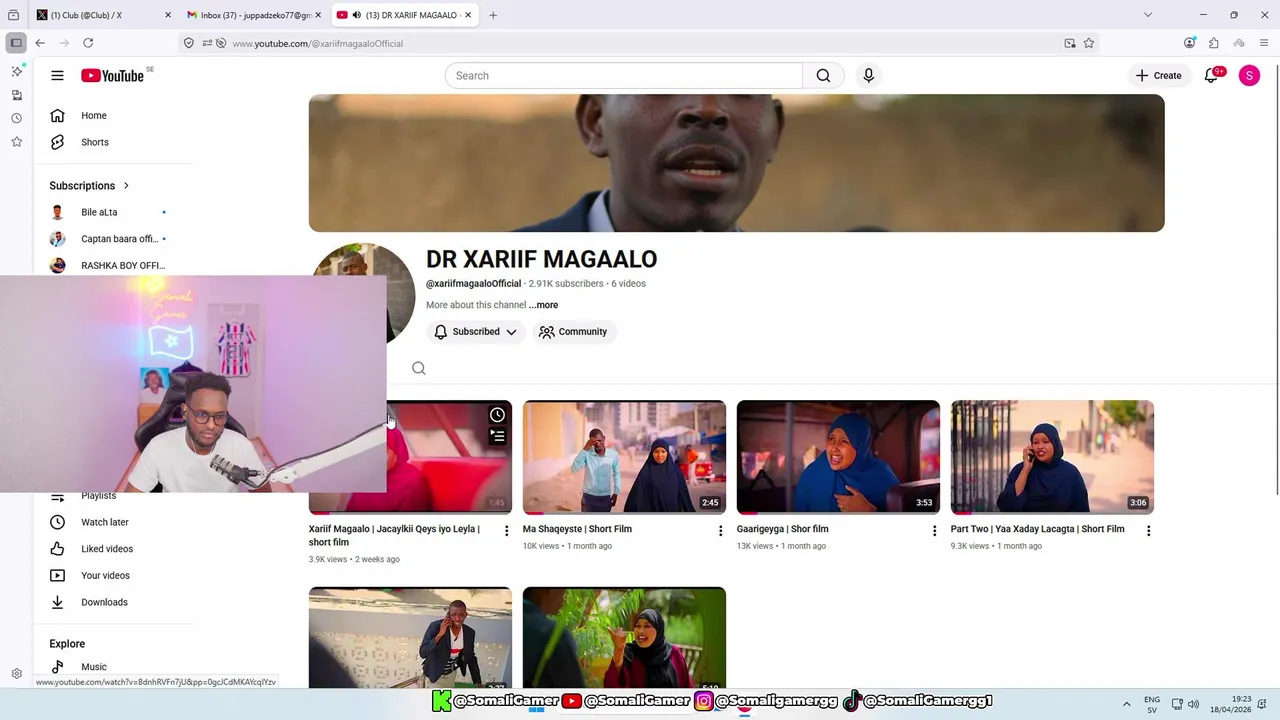Click the YouTube logo
This screenshot has height=720, width=1280.
(112, 76)
